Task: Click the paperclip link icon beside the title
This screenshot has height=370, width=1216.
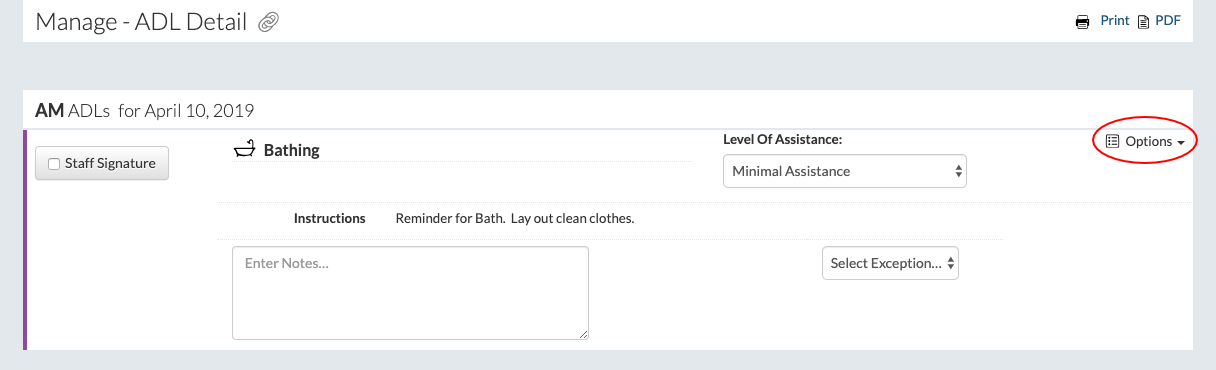Action: (x=268, y=22)
